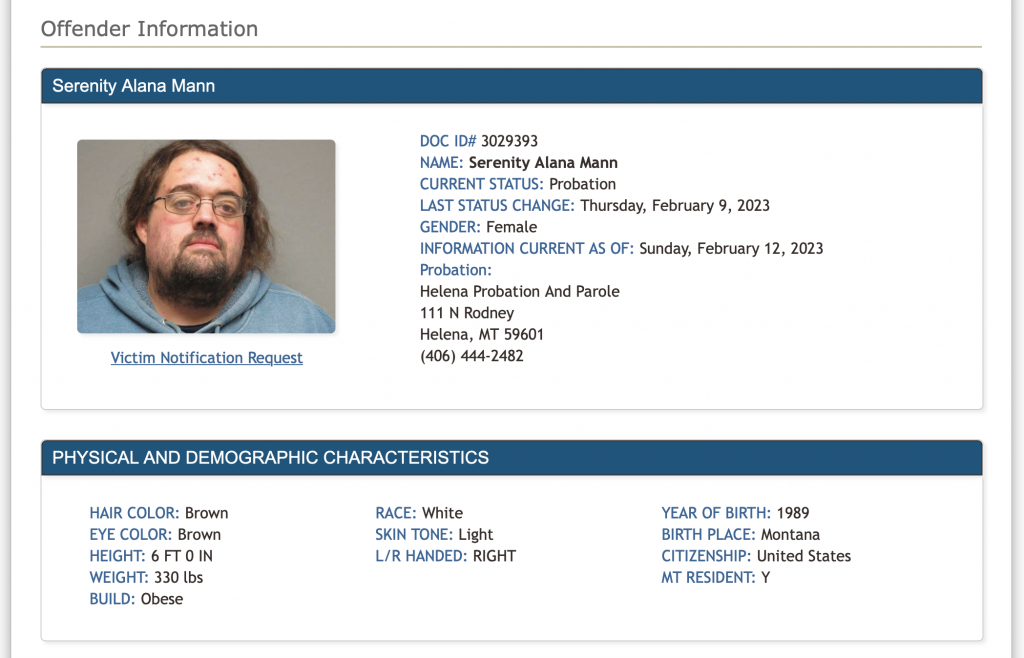The height and width of the screenshot is (658, 1024).
Task: Click the Birth Place Montana entry
Action: 741,535
